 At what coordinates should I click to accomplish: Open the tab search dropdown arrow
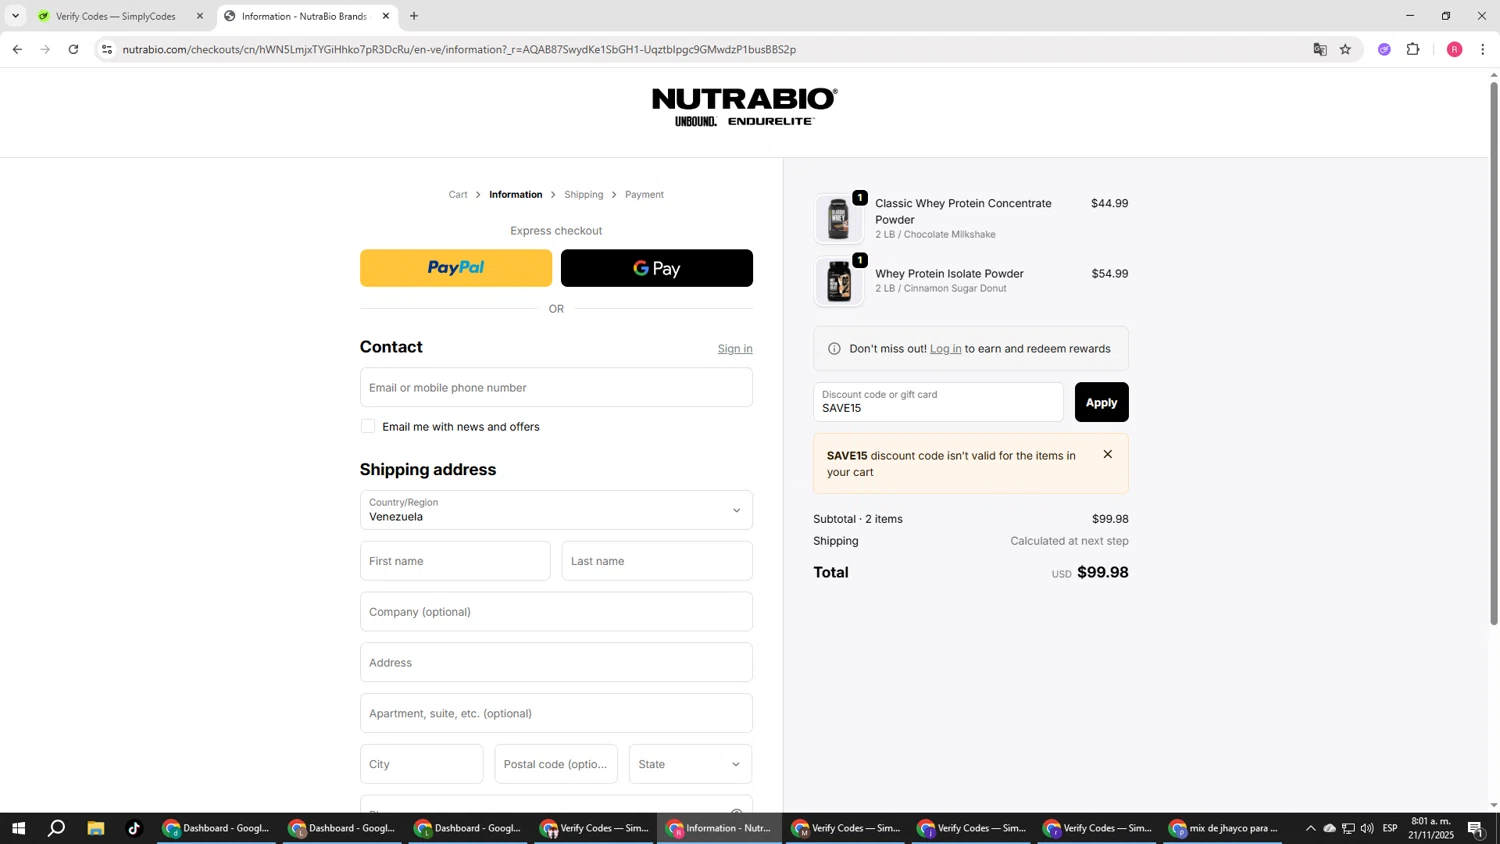15,16
